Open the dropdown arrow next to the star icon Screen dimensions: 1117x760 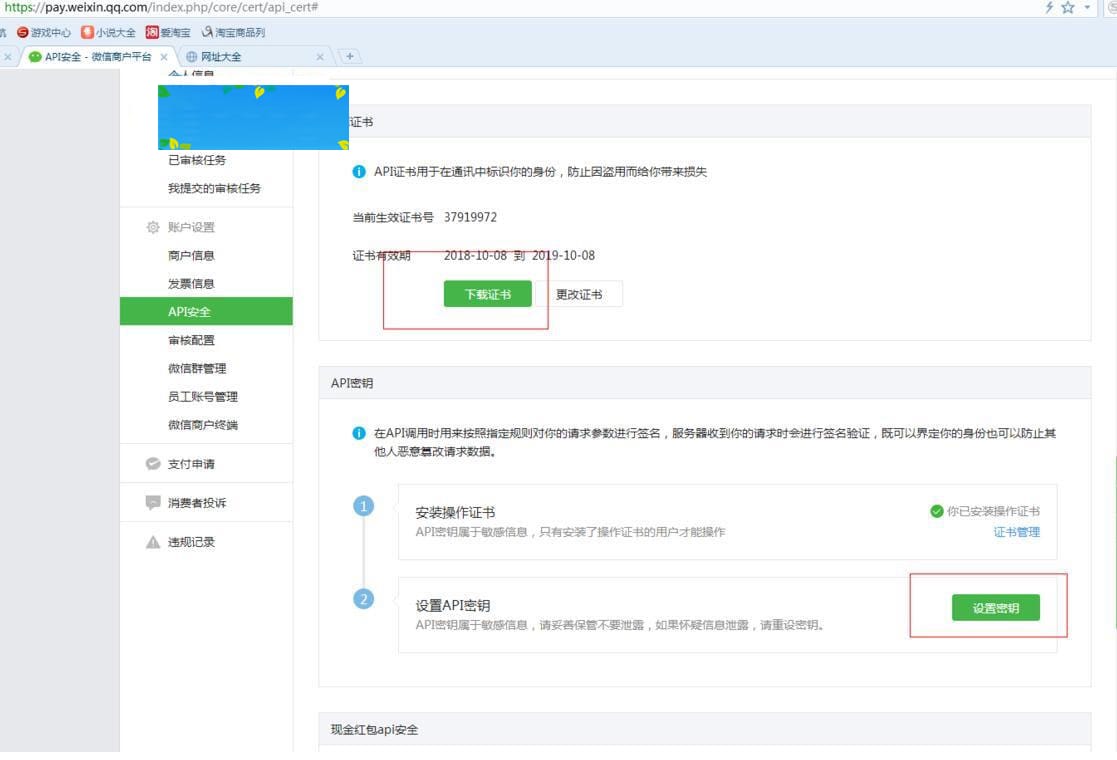(1086, 8)
